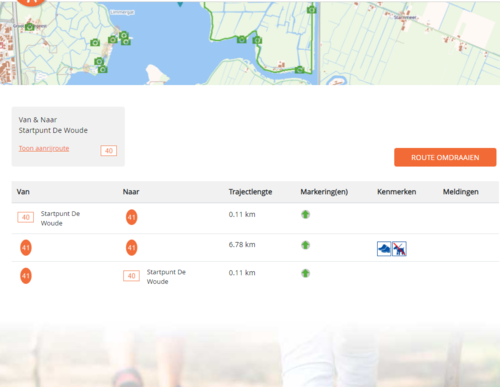
Task: Click camera marker at bottom corner of green route
Action: click(299, 70)
